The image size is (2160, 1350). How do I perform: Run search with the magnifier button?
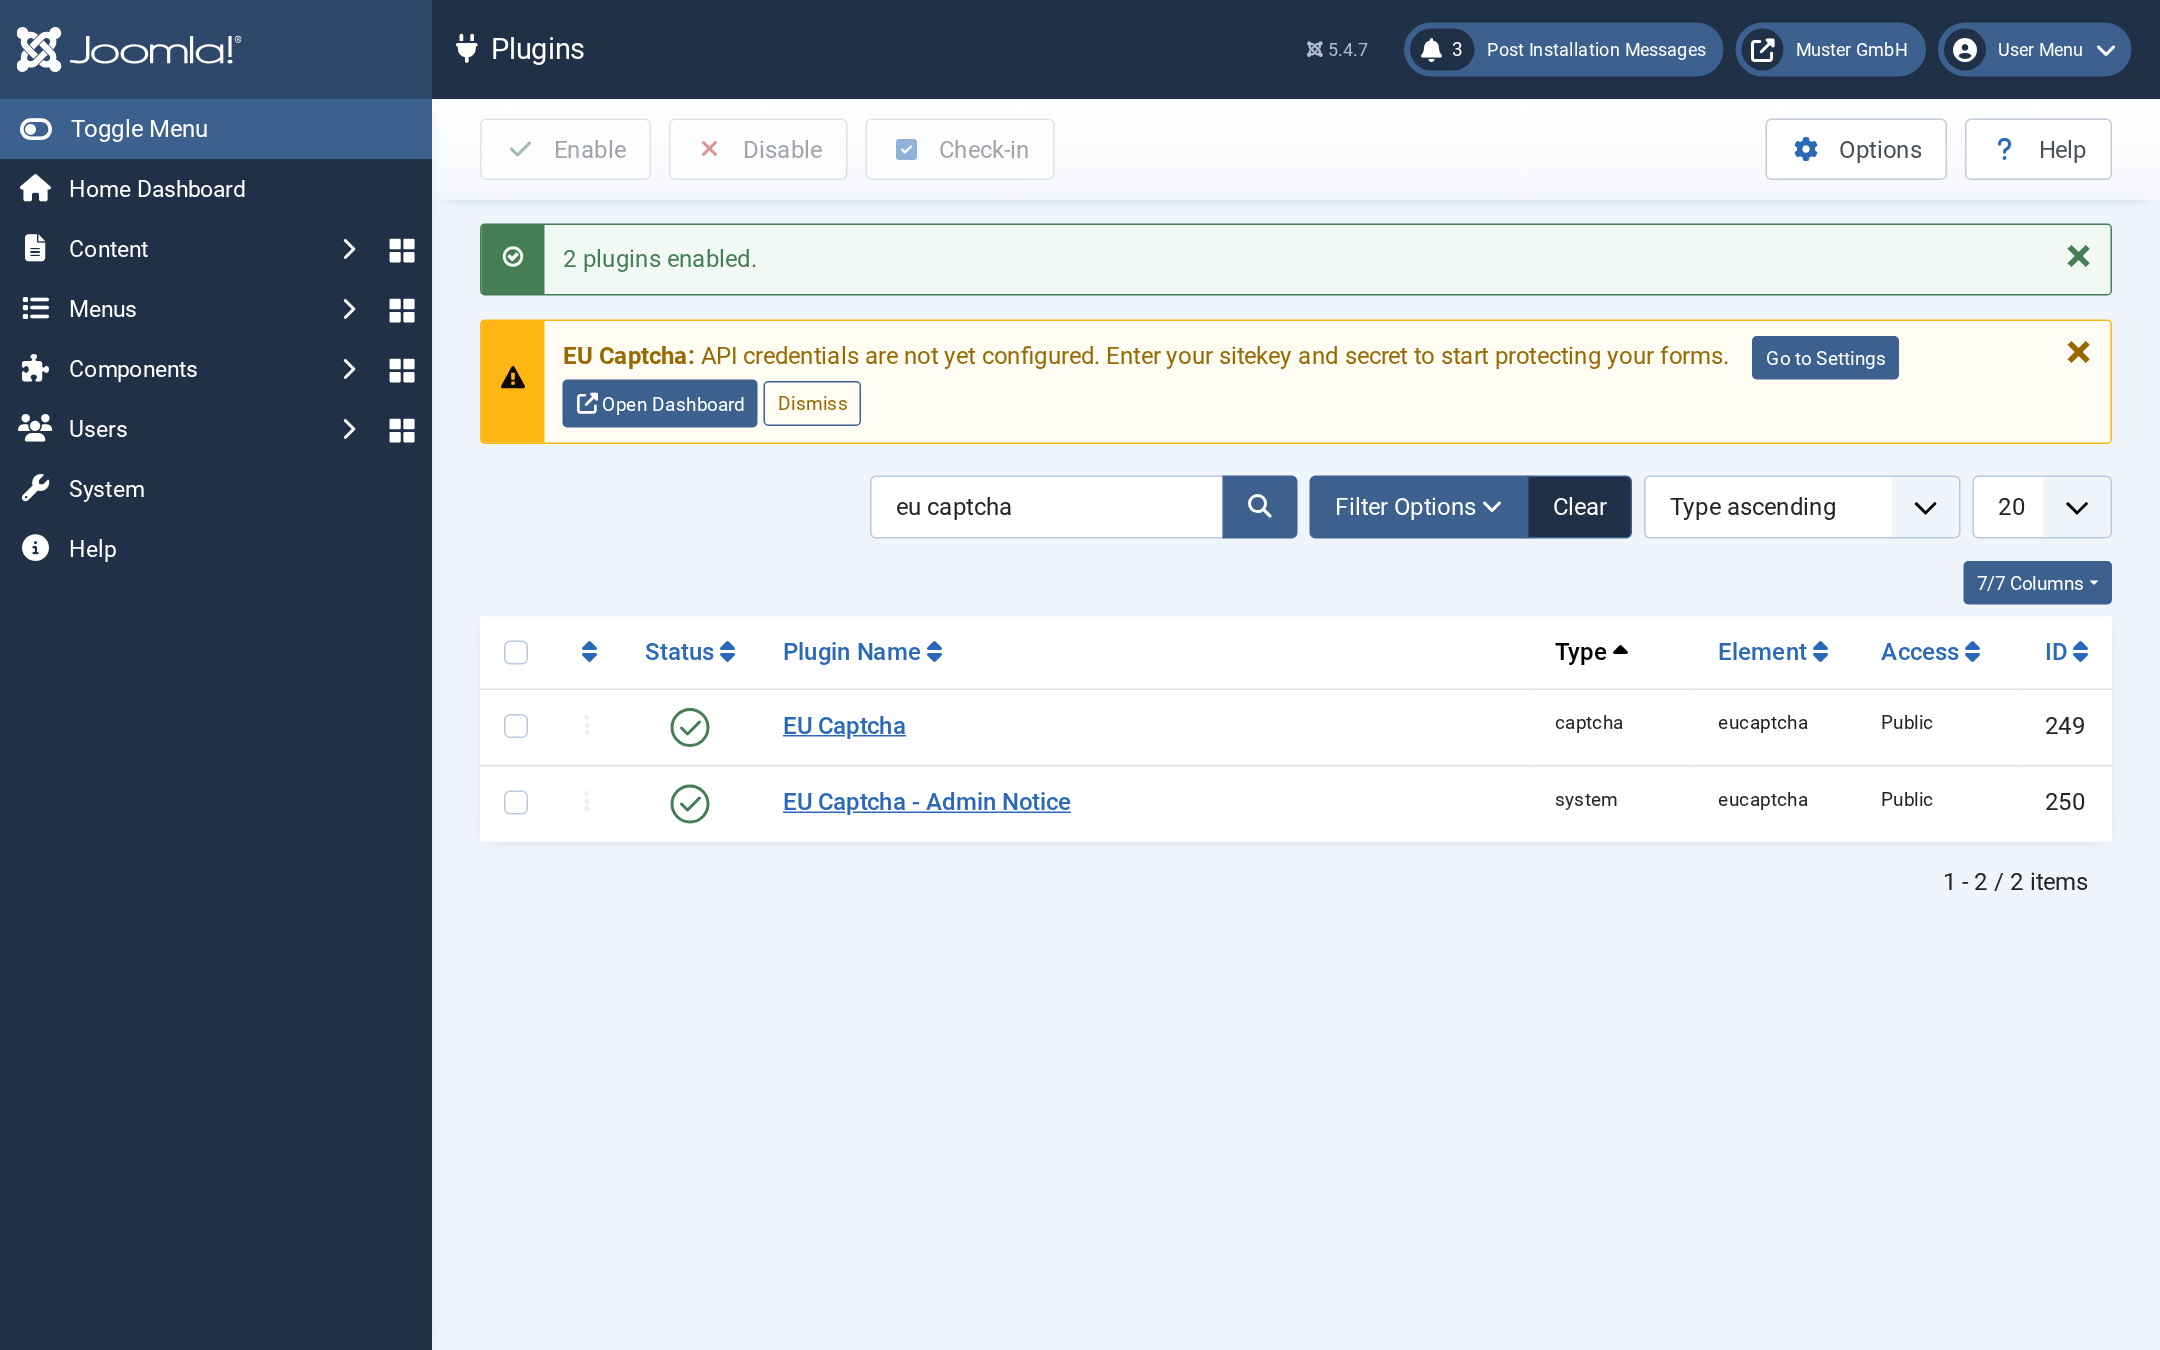[x=1260, y=507]
